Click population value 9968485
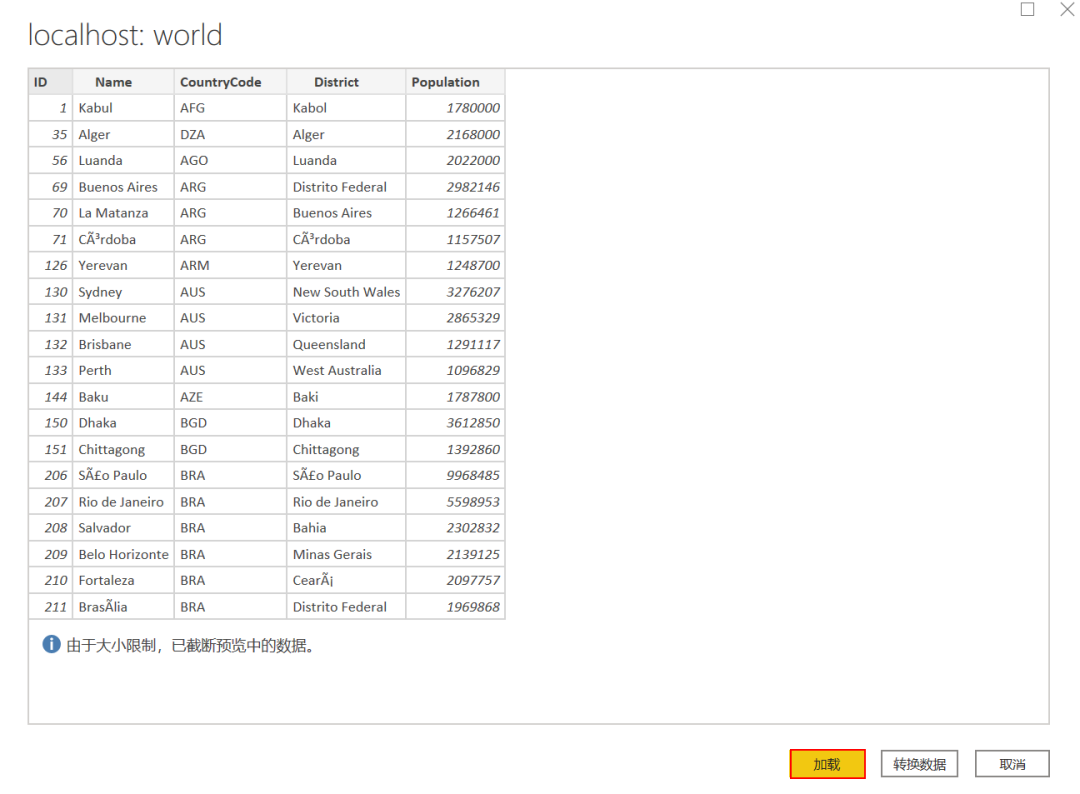1080x794 pixels. [x=455, y=475]
